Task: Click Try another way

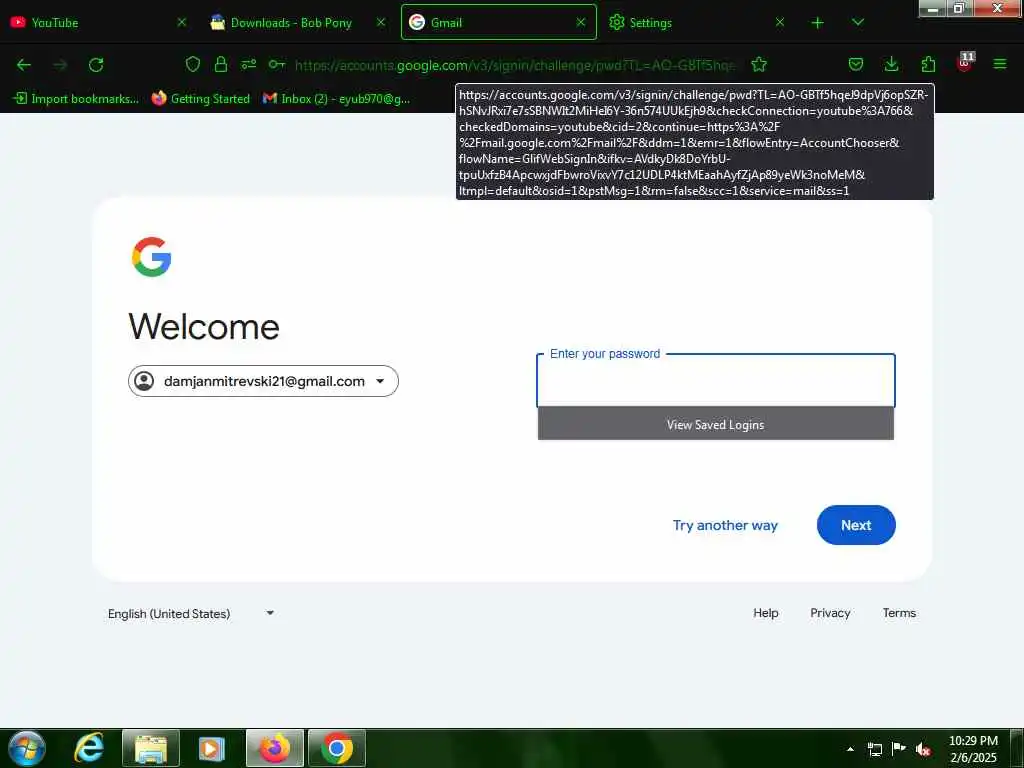Action: [x=725, y=525]
